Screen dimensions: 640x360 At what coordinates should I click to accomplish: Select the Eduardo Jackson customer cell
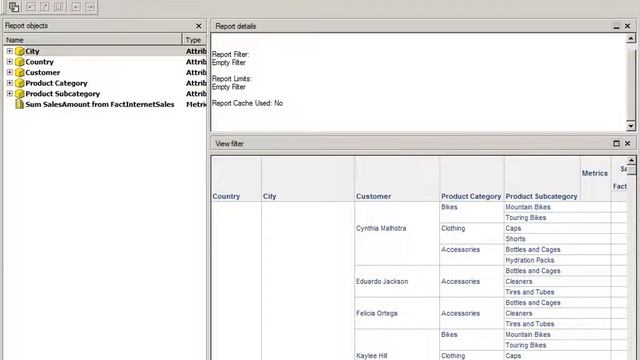(397, 281)
